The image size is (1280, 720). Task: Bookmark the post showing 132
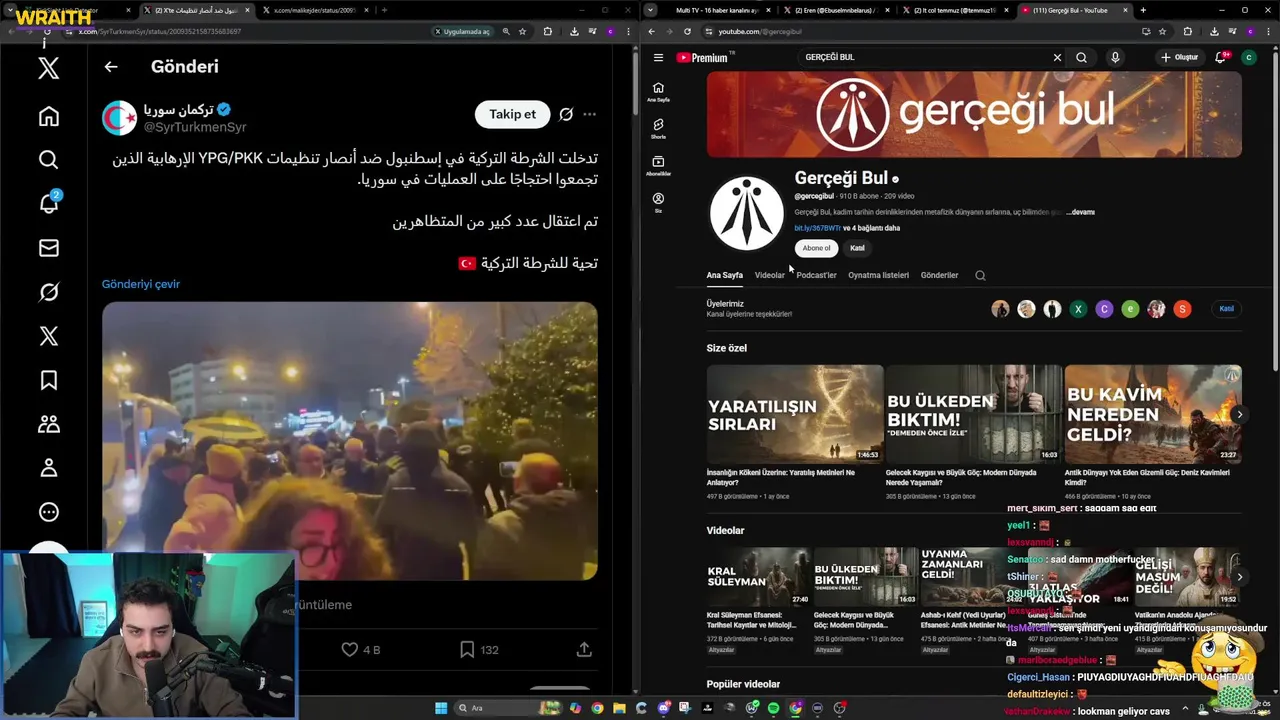click(478, 649)
